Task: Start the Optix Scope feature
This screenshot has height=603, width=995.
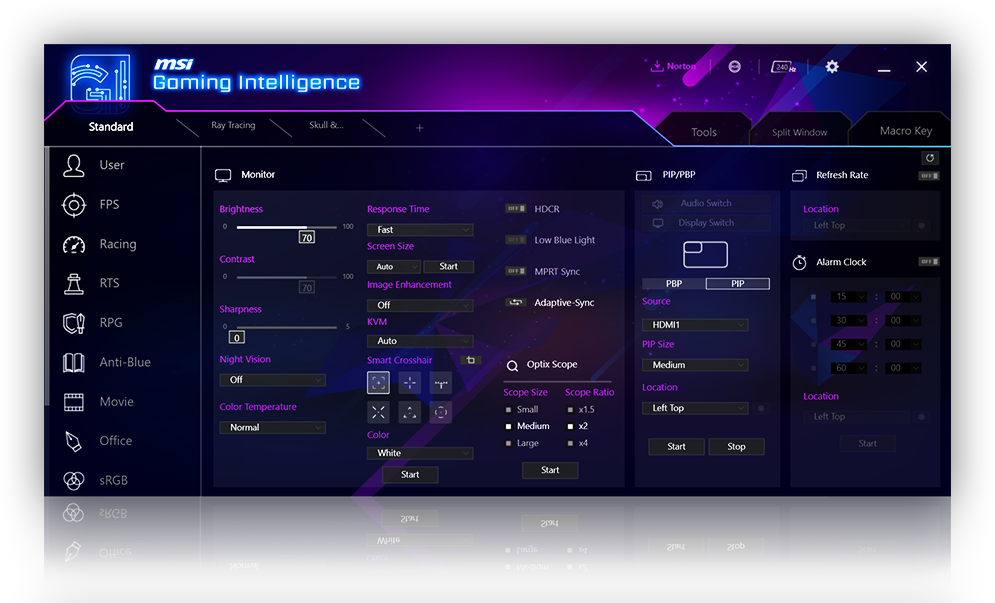Action: click(550, 470)
